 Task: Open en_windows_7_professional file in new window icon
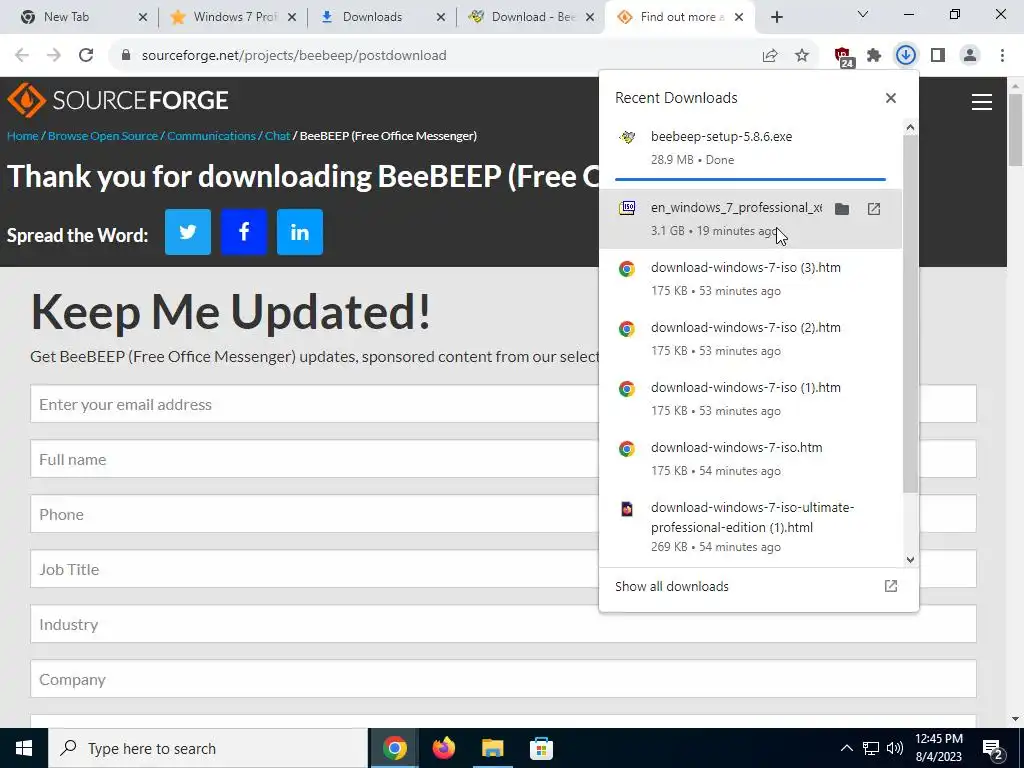coord(874,209)
